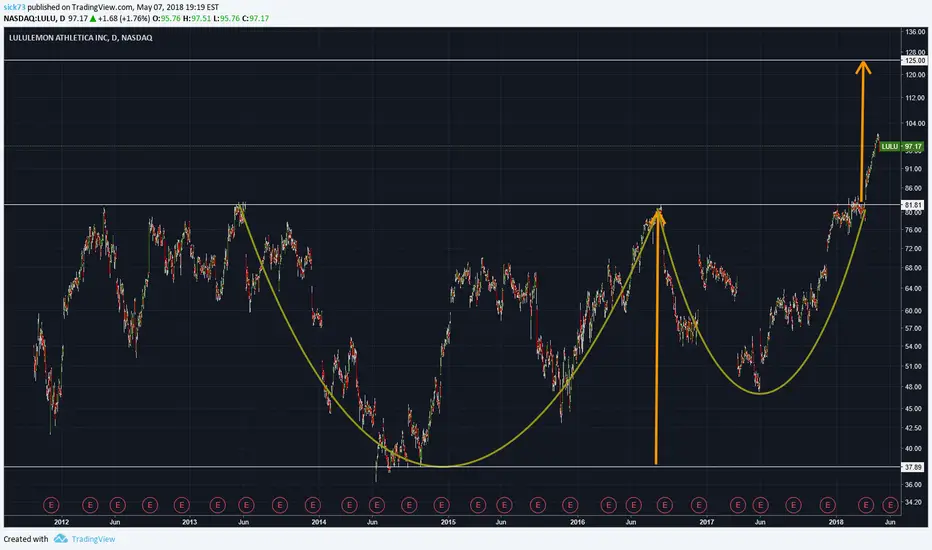This screenshot has height=550, width=932.
Task: Select the earnings E marker above Jun 2016
Action: 634,505
